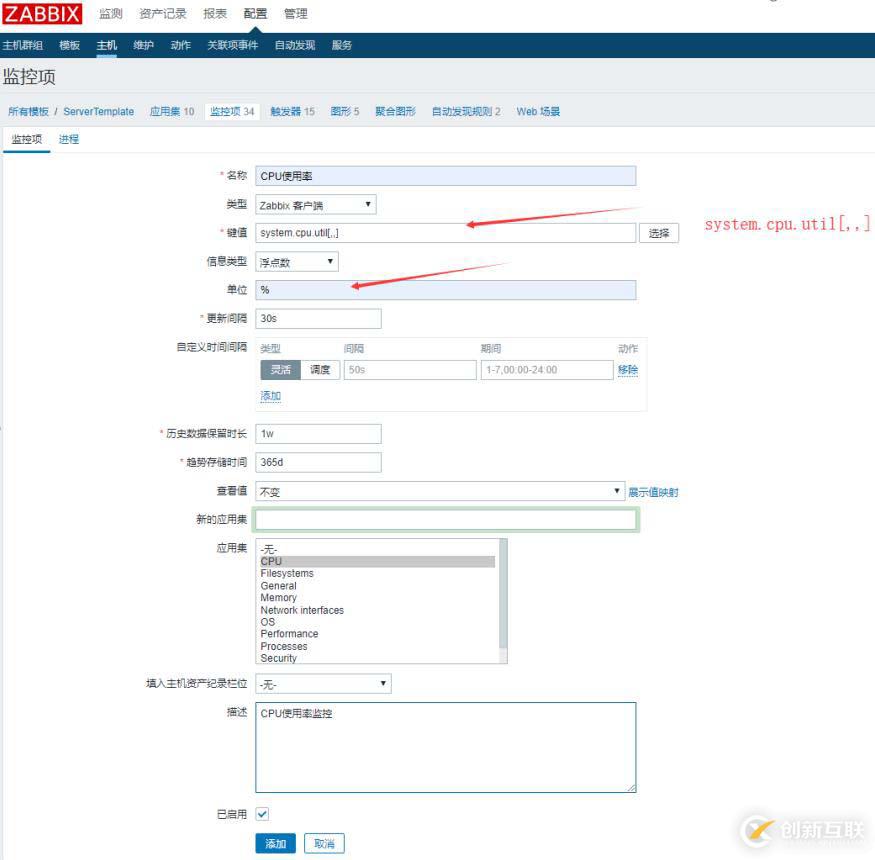Switch to the 进程 form tab
The image size is (875, 860).
pos(69,140)
